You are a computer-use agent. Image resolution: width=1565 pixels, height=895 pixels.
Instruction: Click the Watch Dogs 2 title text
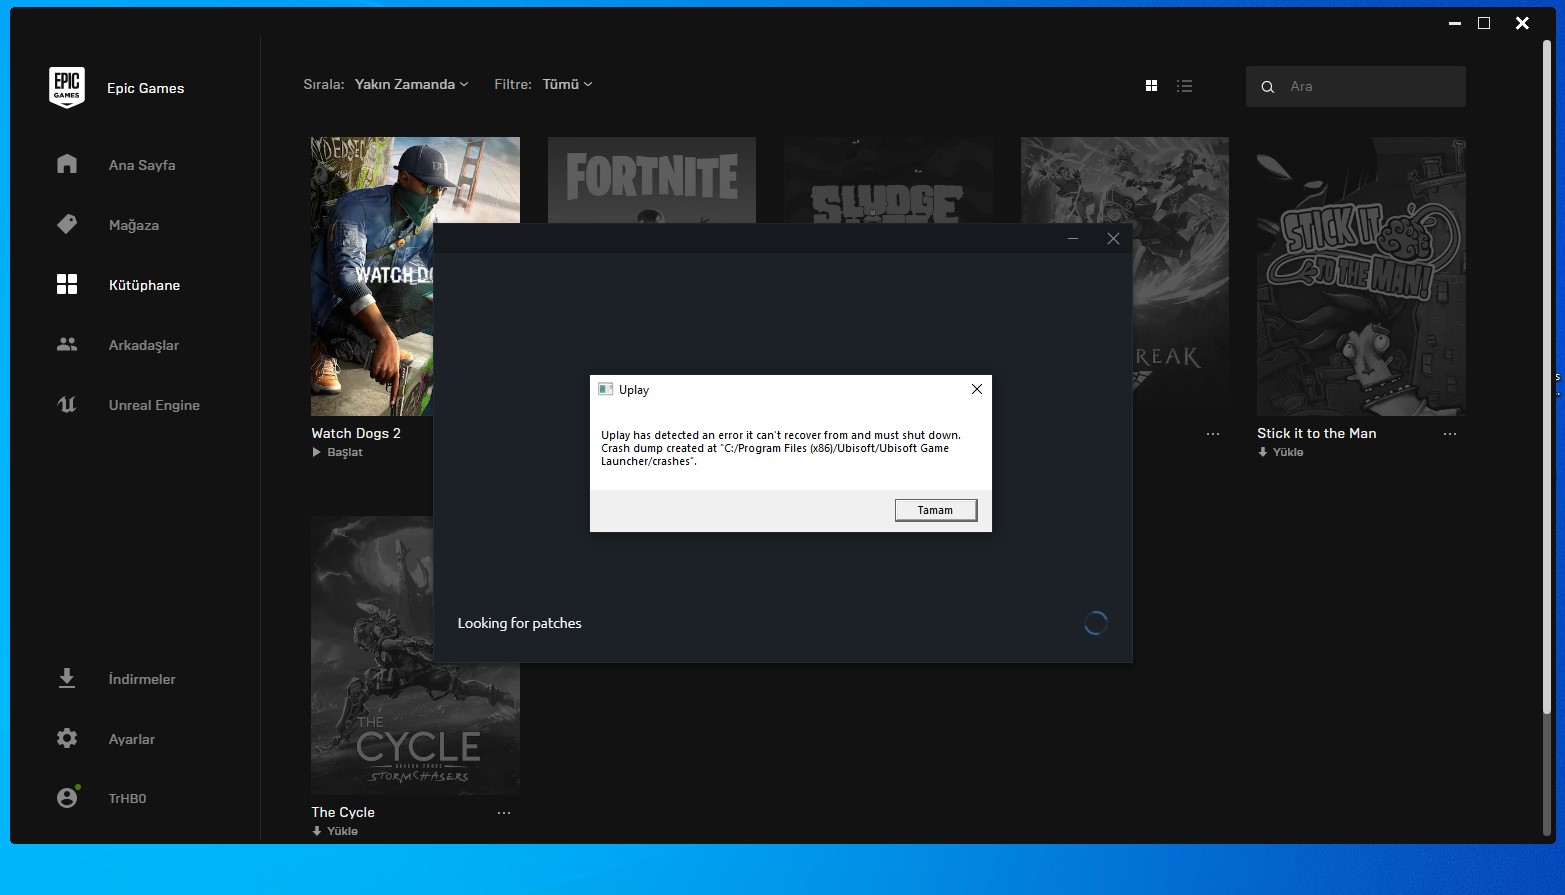(x=356, y=433)
